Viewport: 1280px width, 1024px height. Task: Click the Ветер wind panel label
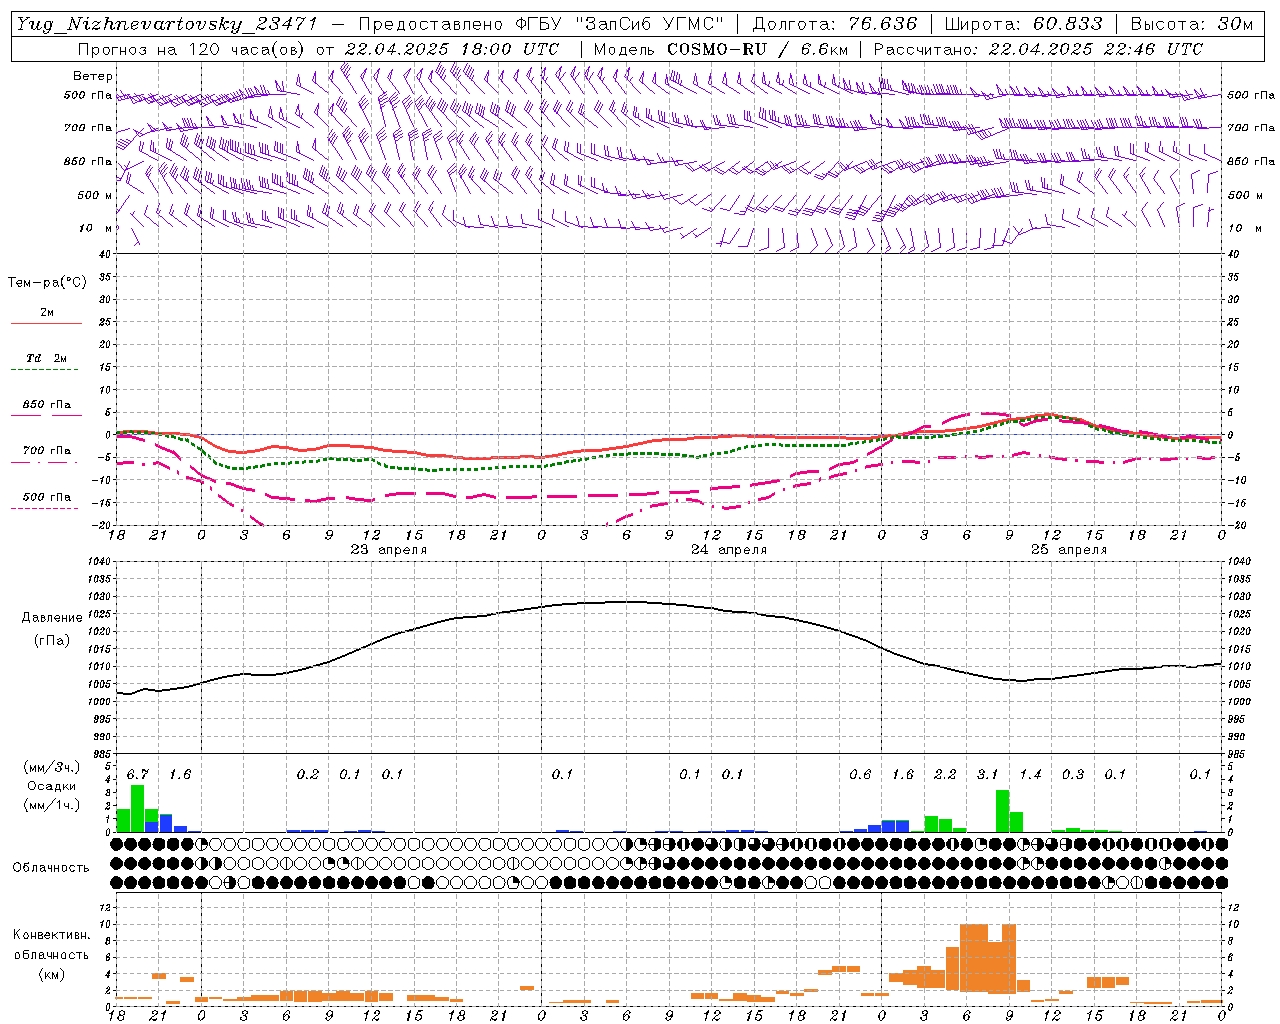[x=93, y=76]
